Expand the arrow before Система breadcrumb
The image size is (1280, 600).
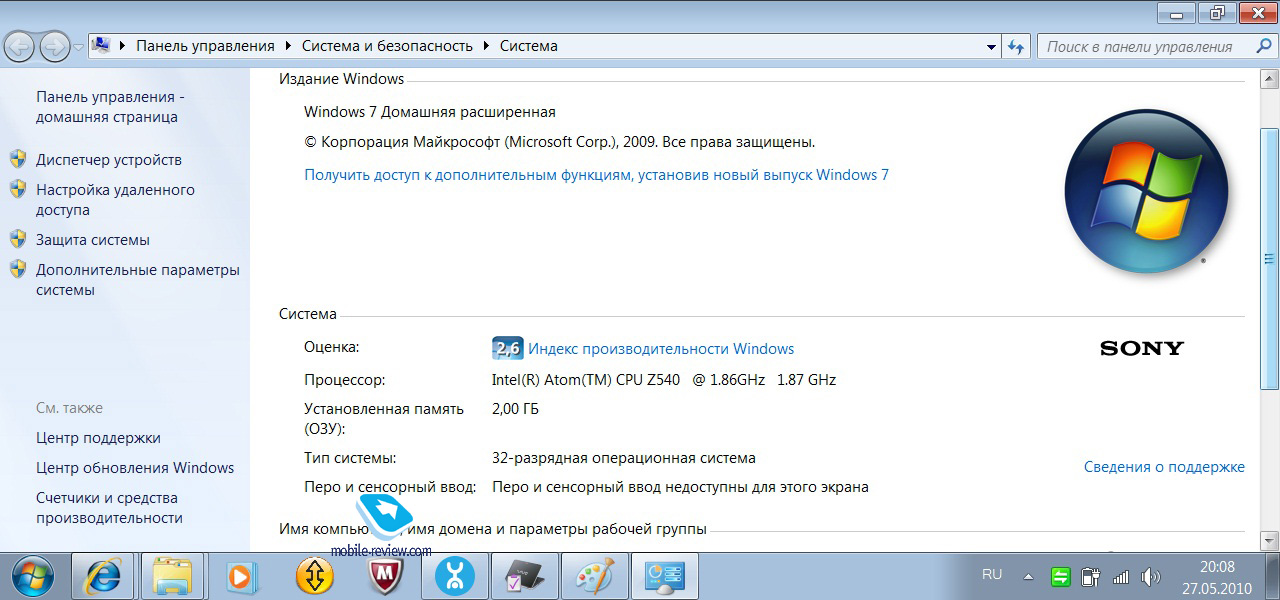(486, 46)
